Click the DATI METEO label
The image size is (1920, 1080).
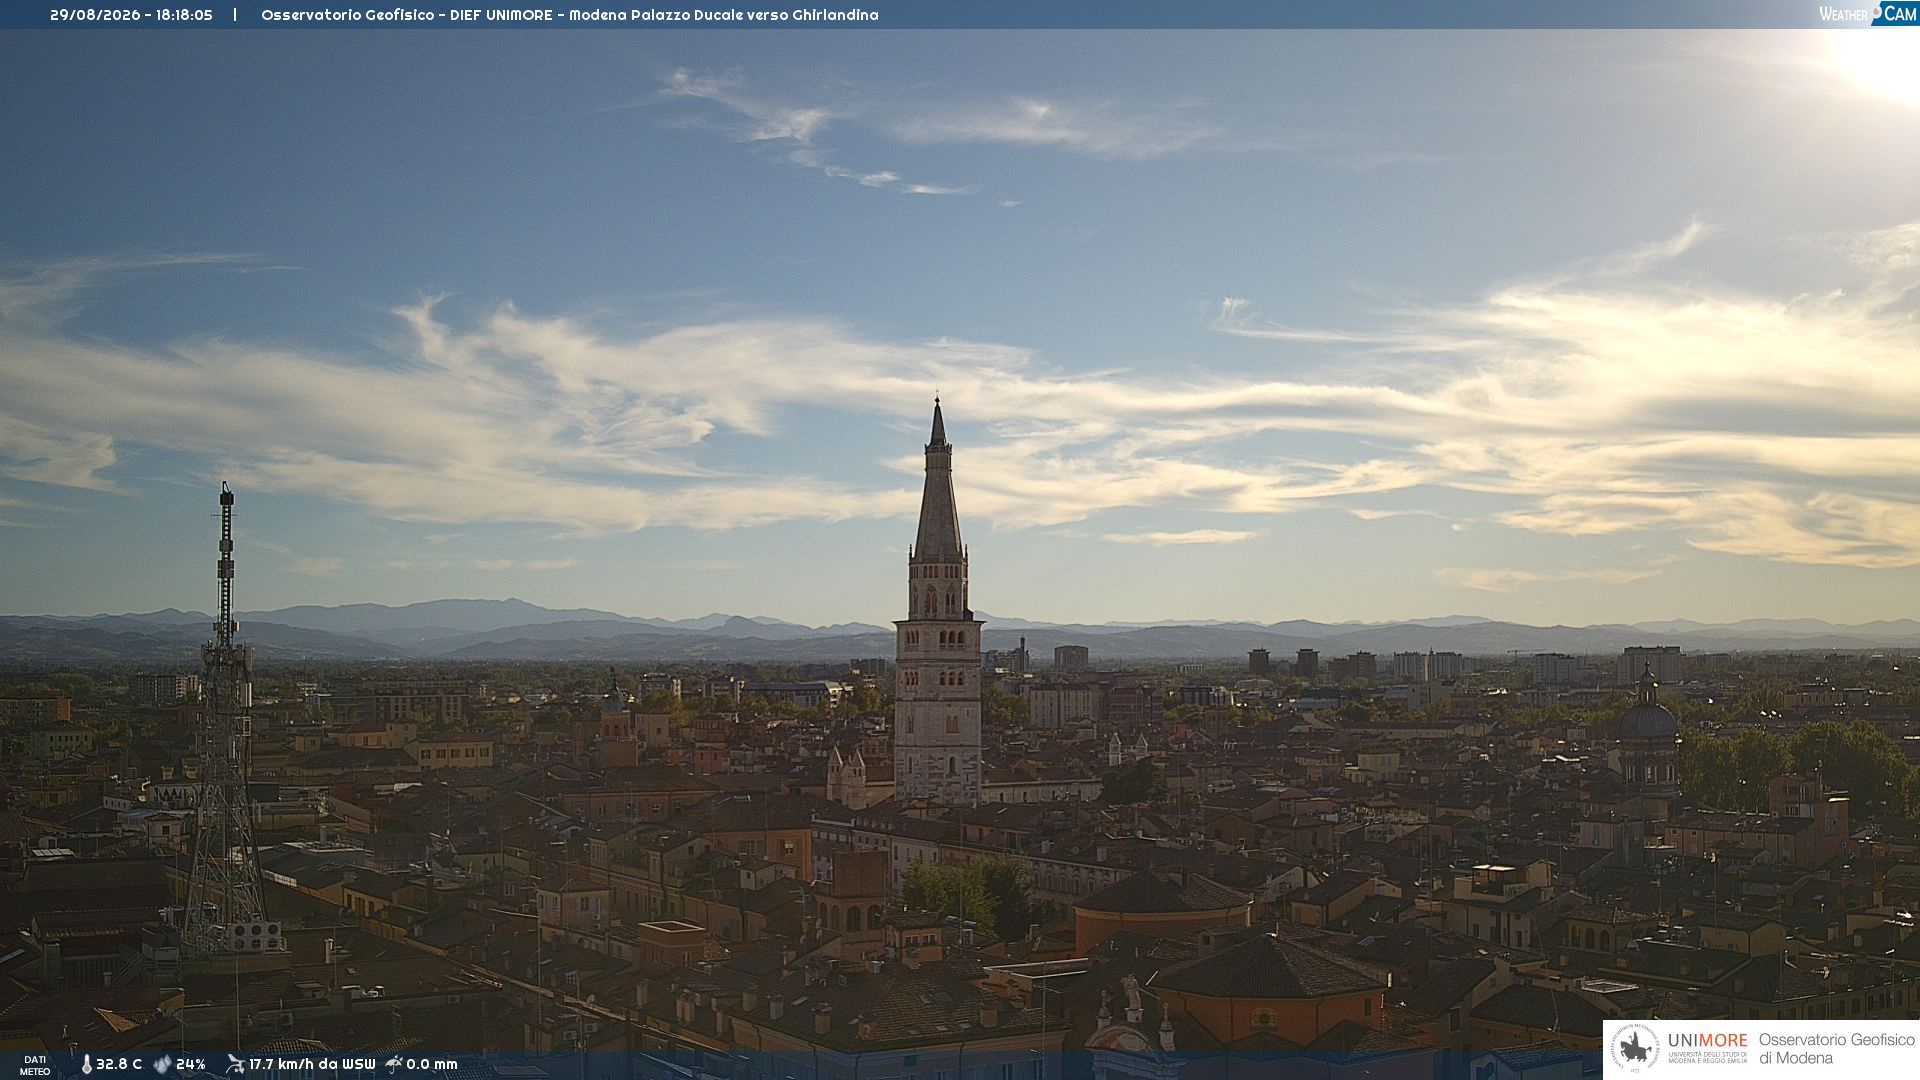35,1065
